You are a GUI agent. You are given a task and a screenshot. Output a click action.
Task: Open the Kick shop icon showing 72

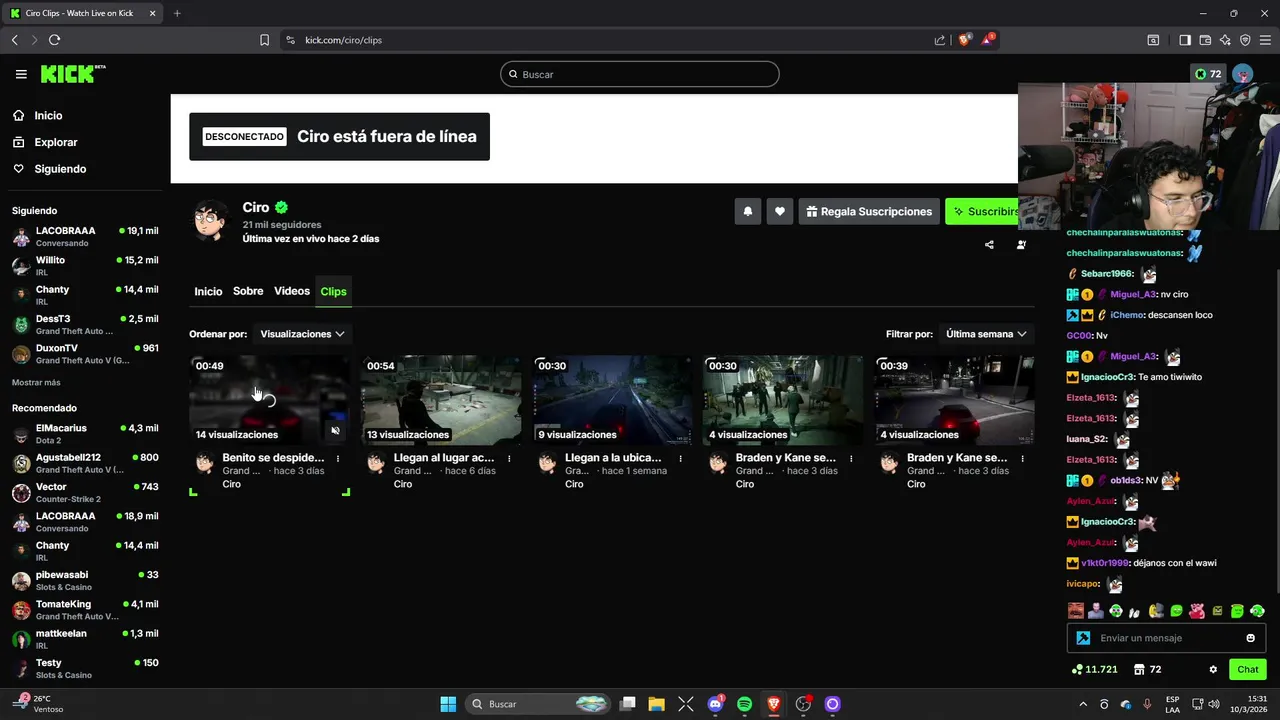point(1147,669)
